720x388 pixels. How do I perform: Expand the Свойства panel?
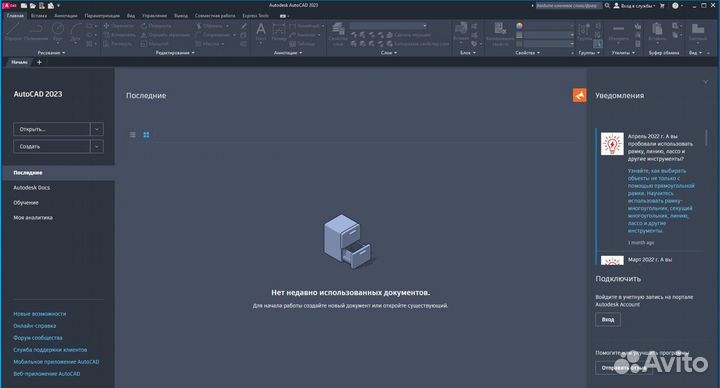(x=527, y=53)
